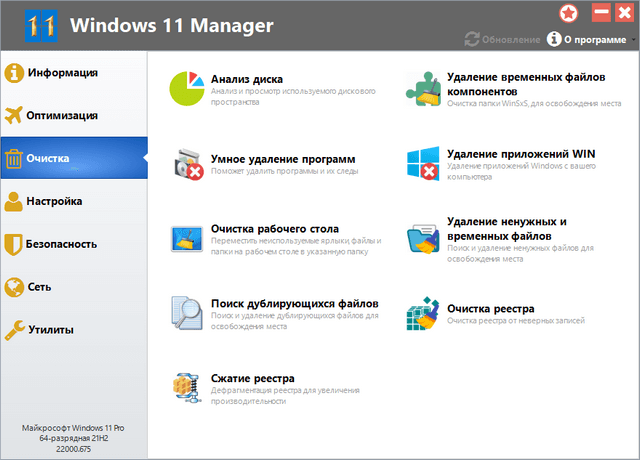Click the Очистка рабочего стола icon
This screenshot has width=640, height=460.
point(188,238)
